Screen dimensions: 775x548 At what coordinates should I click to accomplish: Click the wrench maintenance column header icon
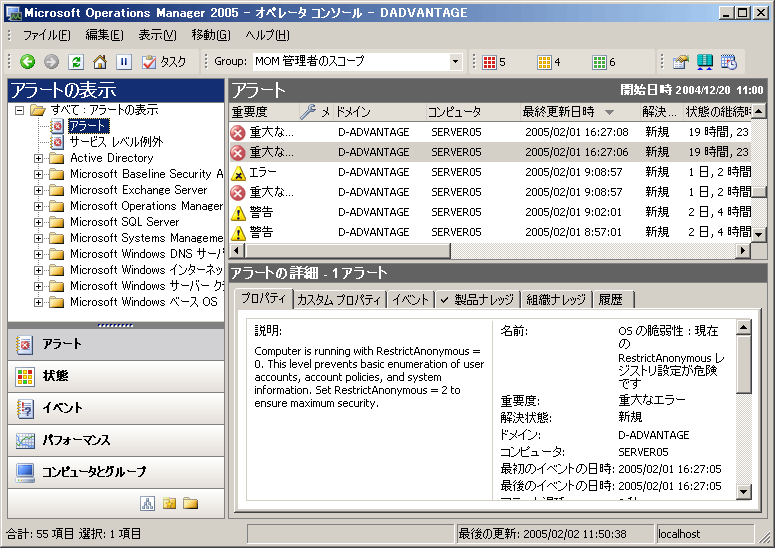[307, 112]
